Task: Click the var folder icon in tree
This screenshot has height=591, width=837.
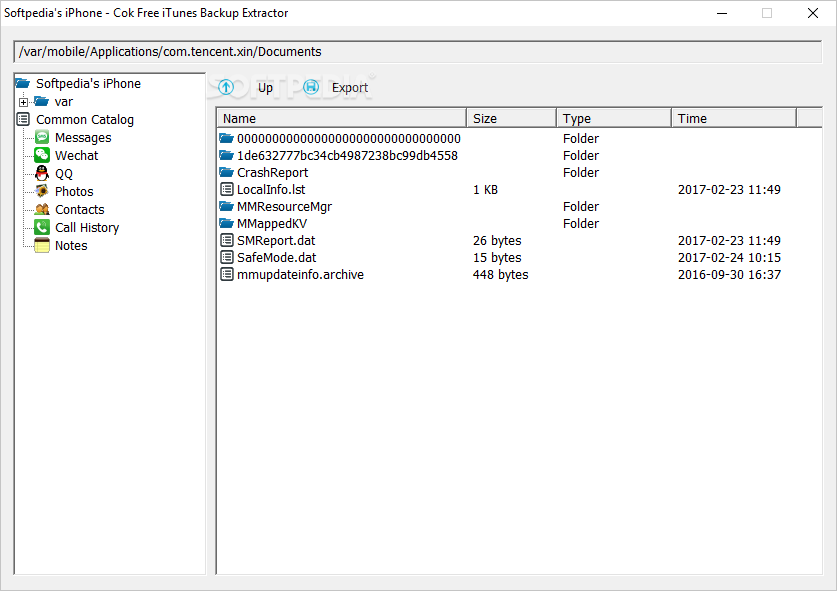Action: tap(42, 101)
